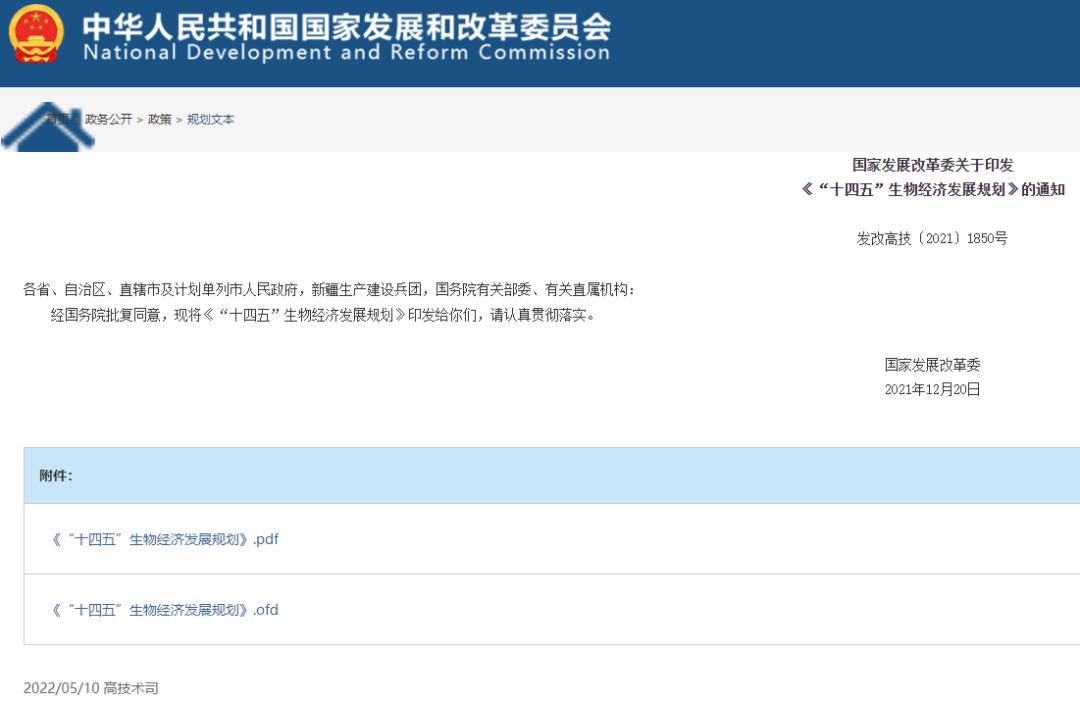Go to the 政策 breadcrumb link
The width and height of the screenshot is (1080, 703).
click(159, 119)
